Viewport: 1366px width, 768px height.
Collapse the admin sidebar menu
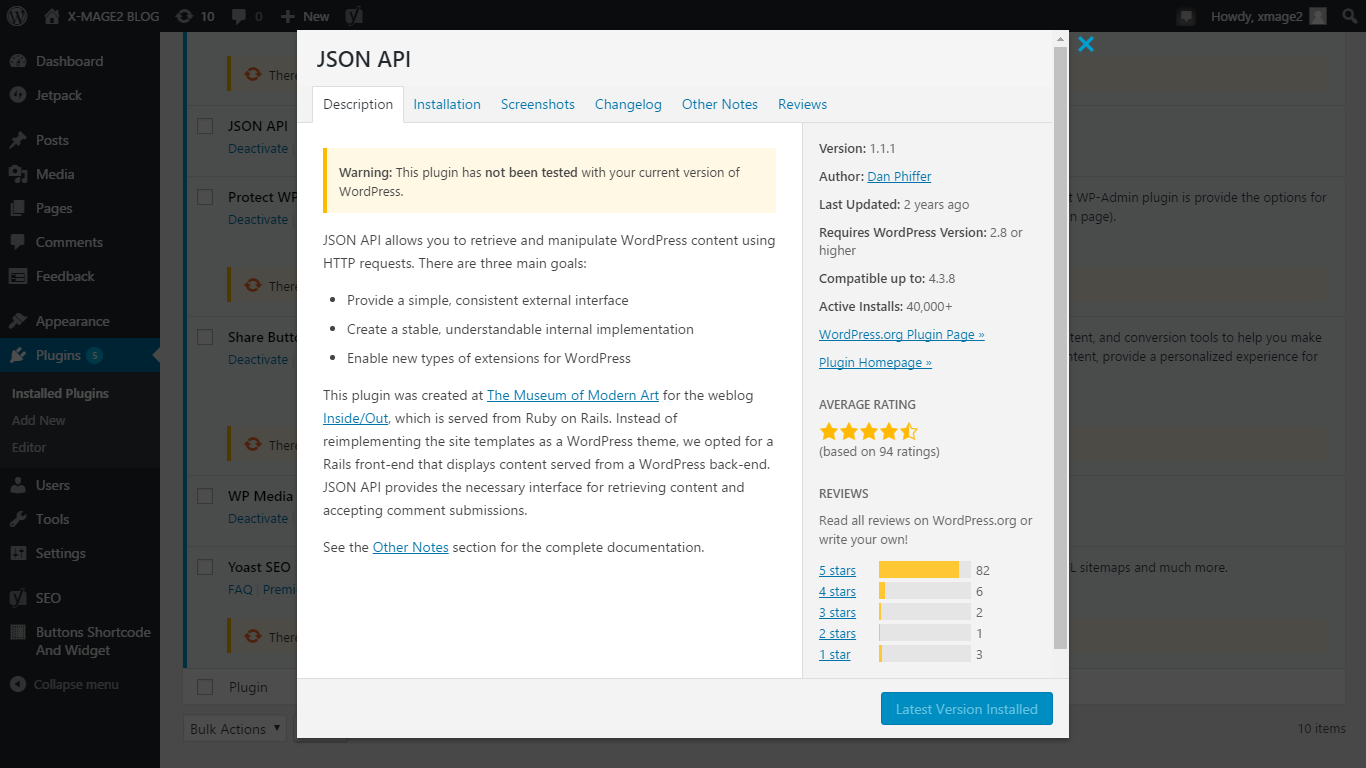(64, 685)
